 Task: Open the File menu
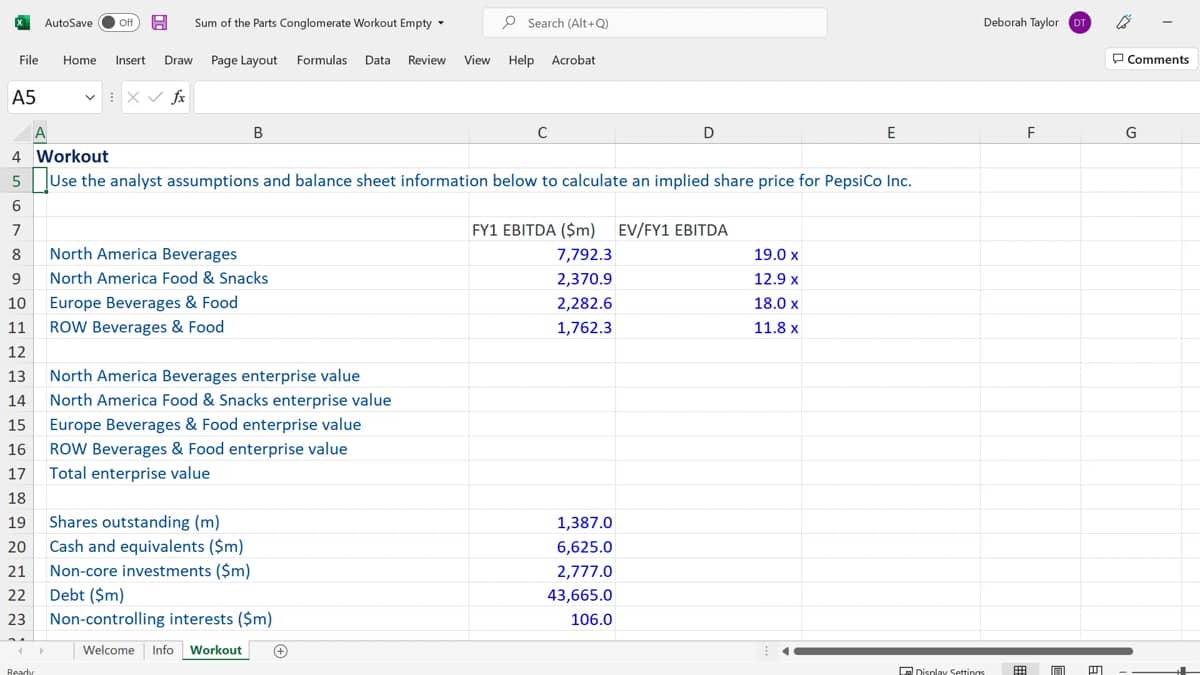pyautogui.click(x=29, y=60)
